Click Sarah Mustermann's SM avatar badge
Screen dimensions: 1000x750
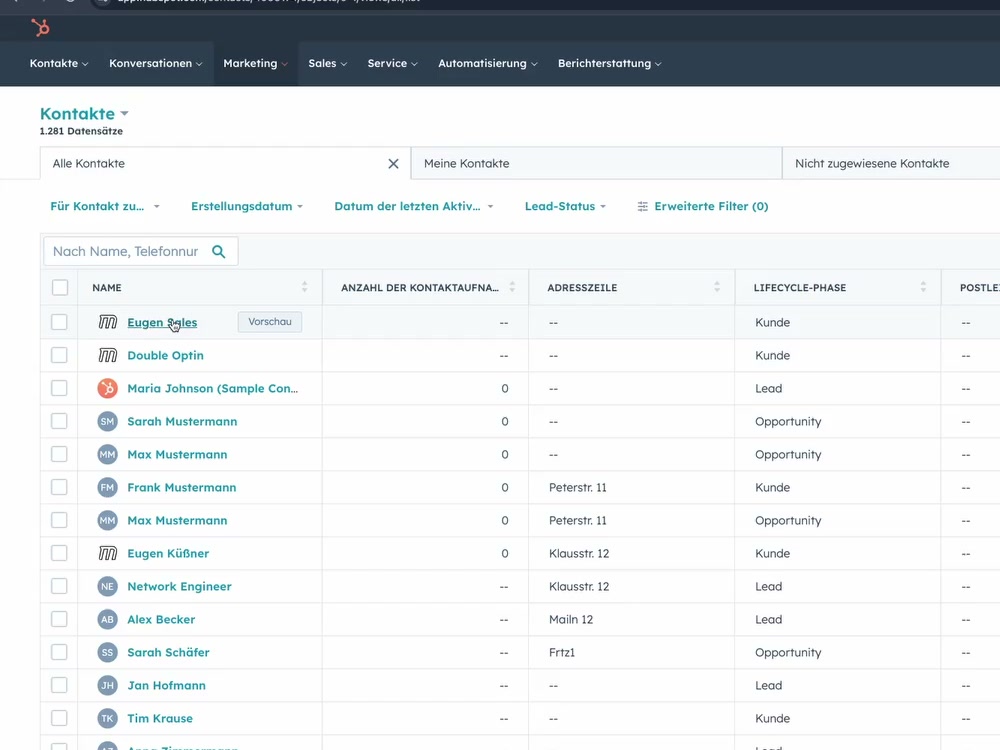click(x=107, y=421)
